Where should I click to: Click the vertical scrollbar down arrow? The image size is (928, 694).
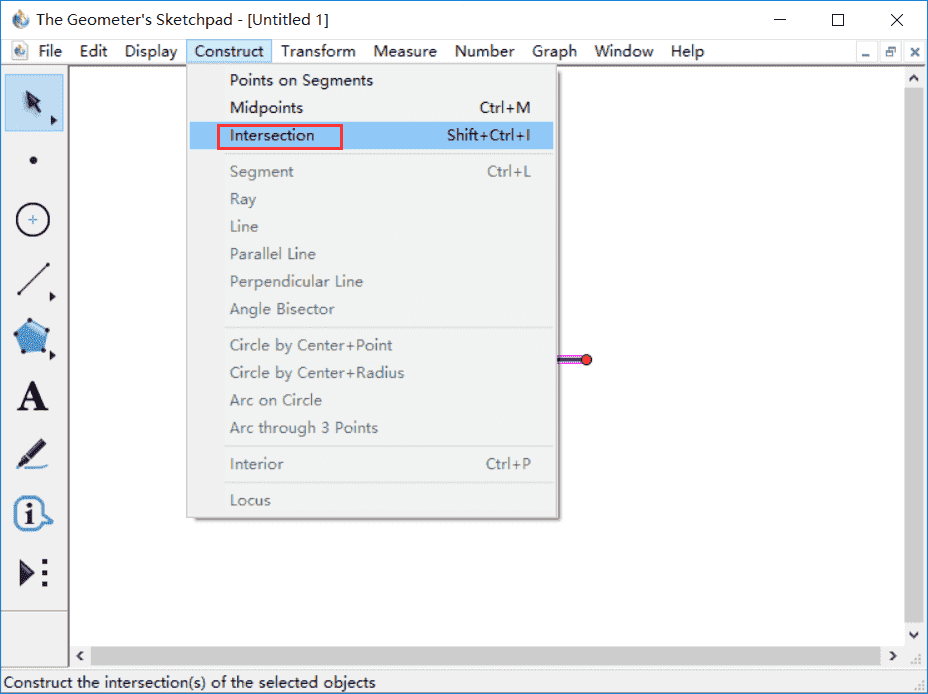(914, 635)
